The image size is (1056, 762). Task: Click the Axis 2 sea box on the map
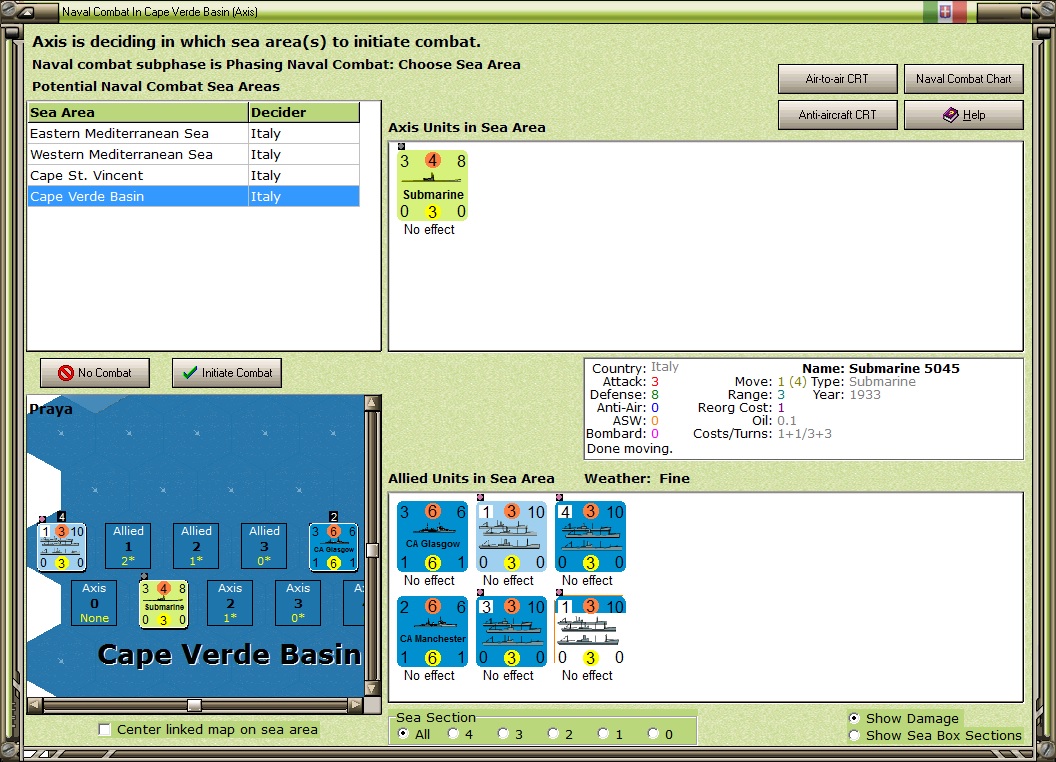tap(230, 603)
